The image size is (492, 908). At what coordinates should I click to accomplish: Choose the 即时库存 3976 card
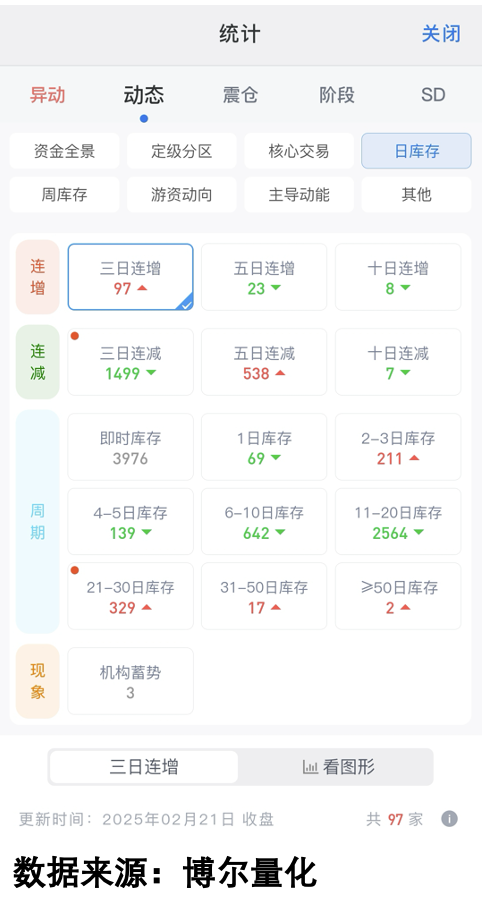[x=131, y=447]
